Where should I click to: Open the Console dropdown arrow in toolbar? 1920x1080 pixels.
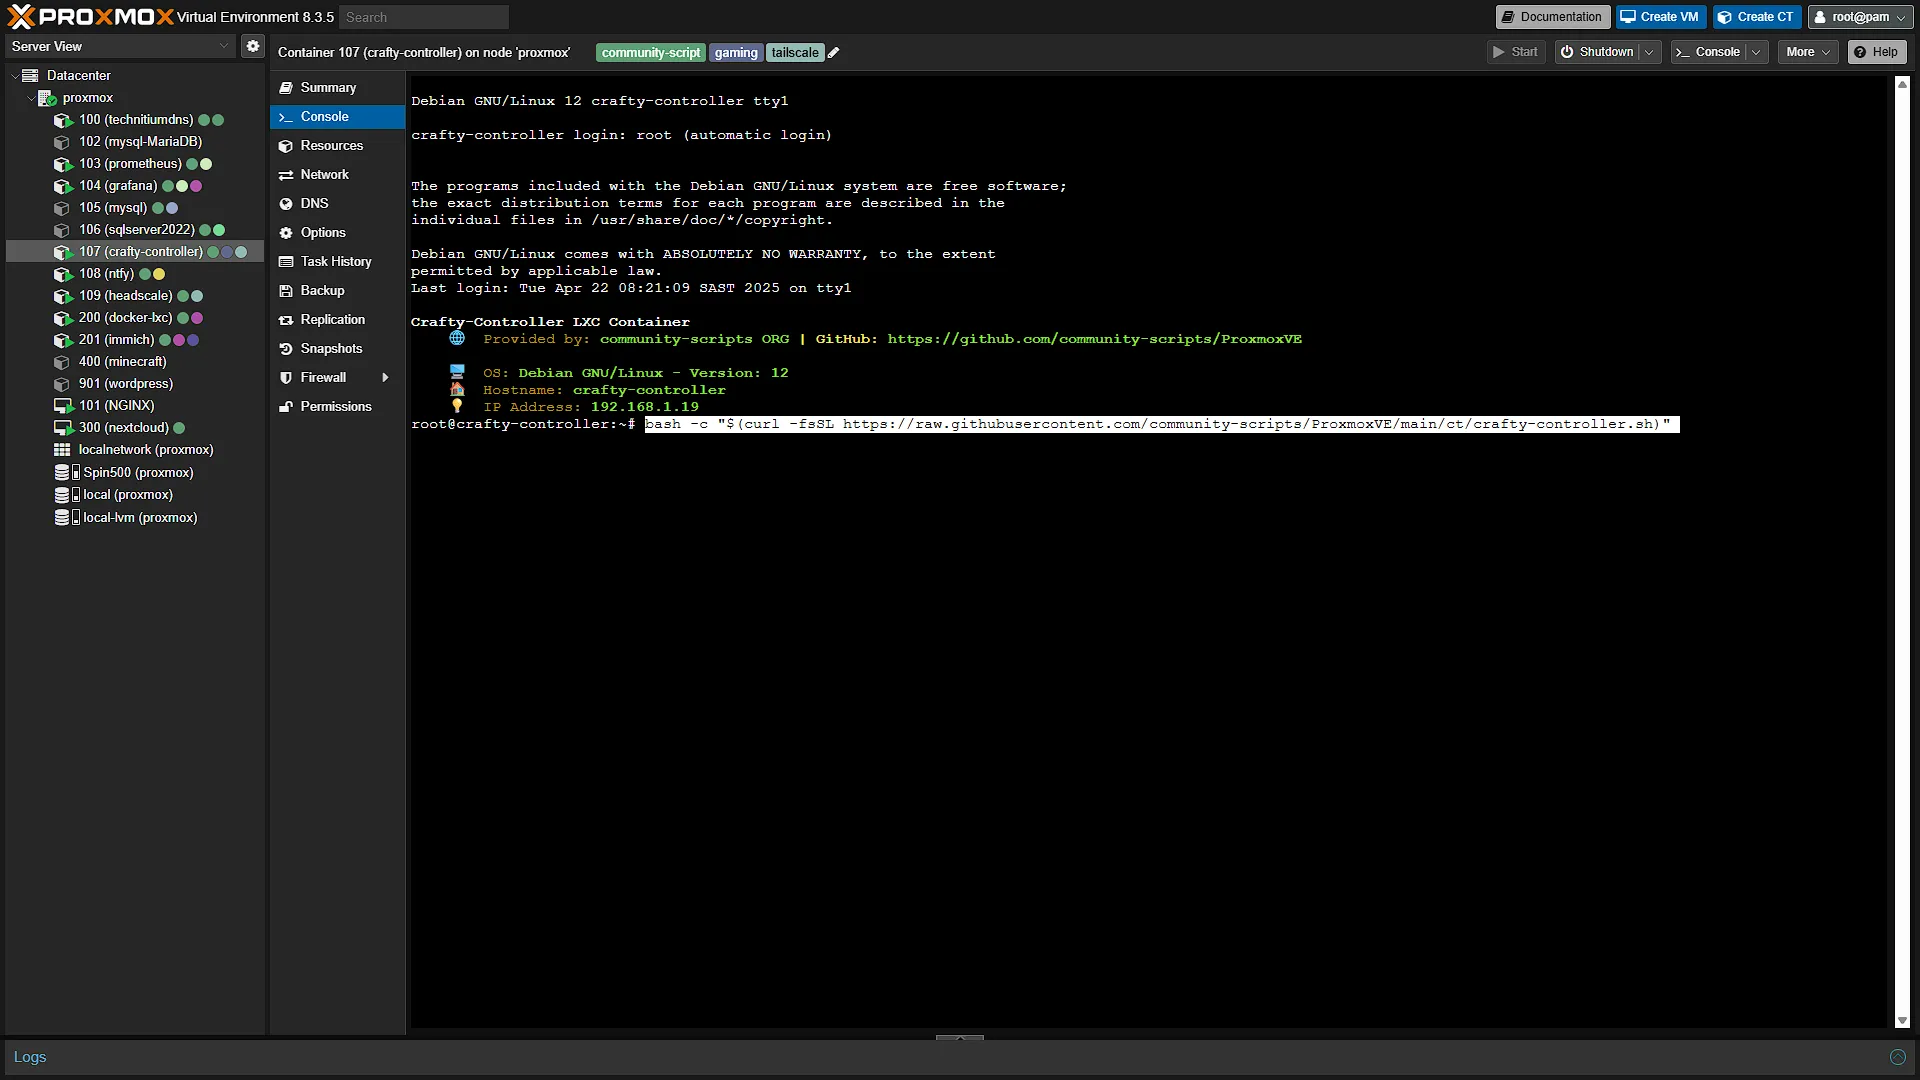pos(1757,52)
